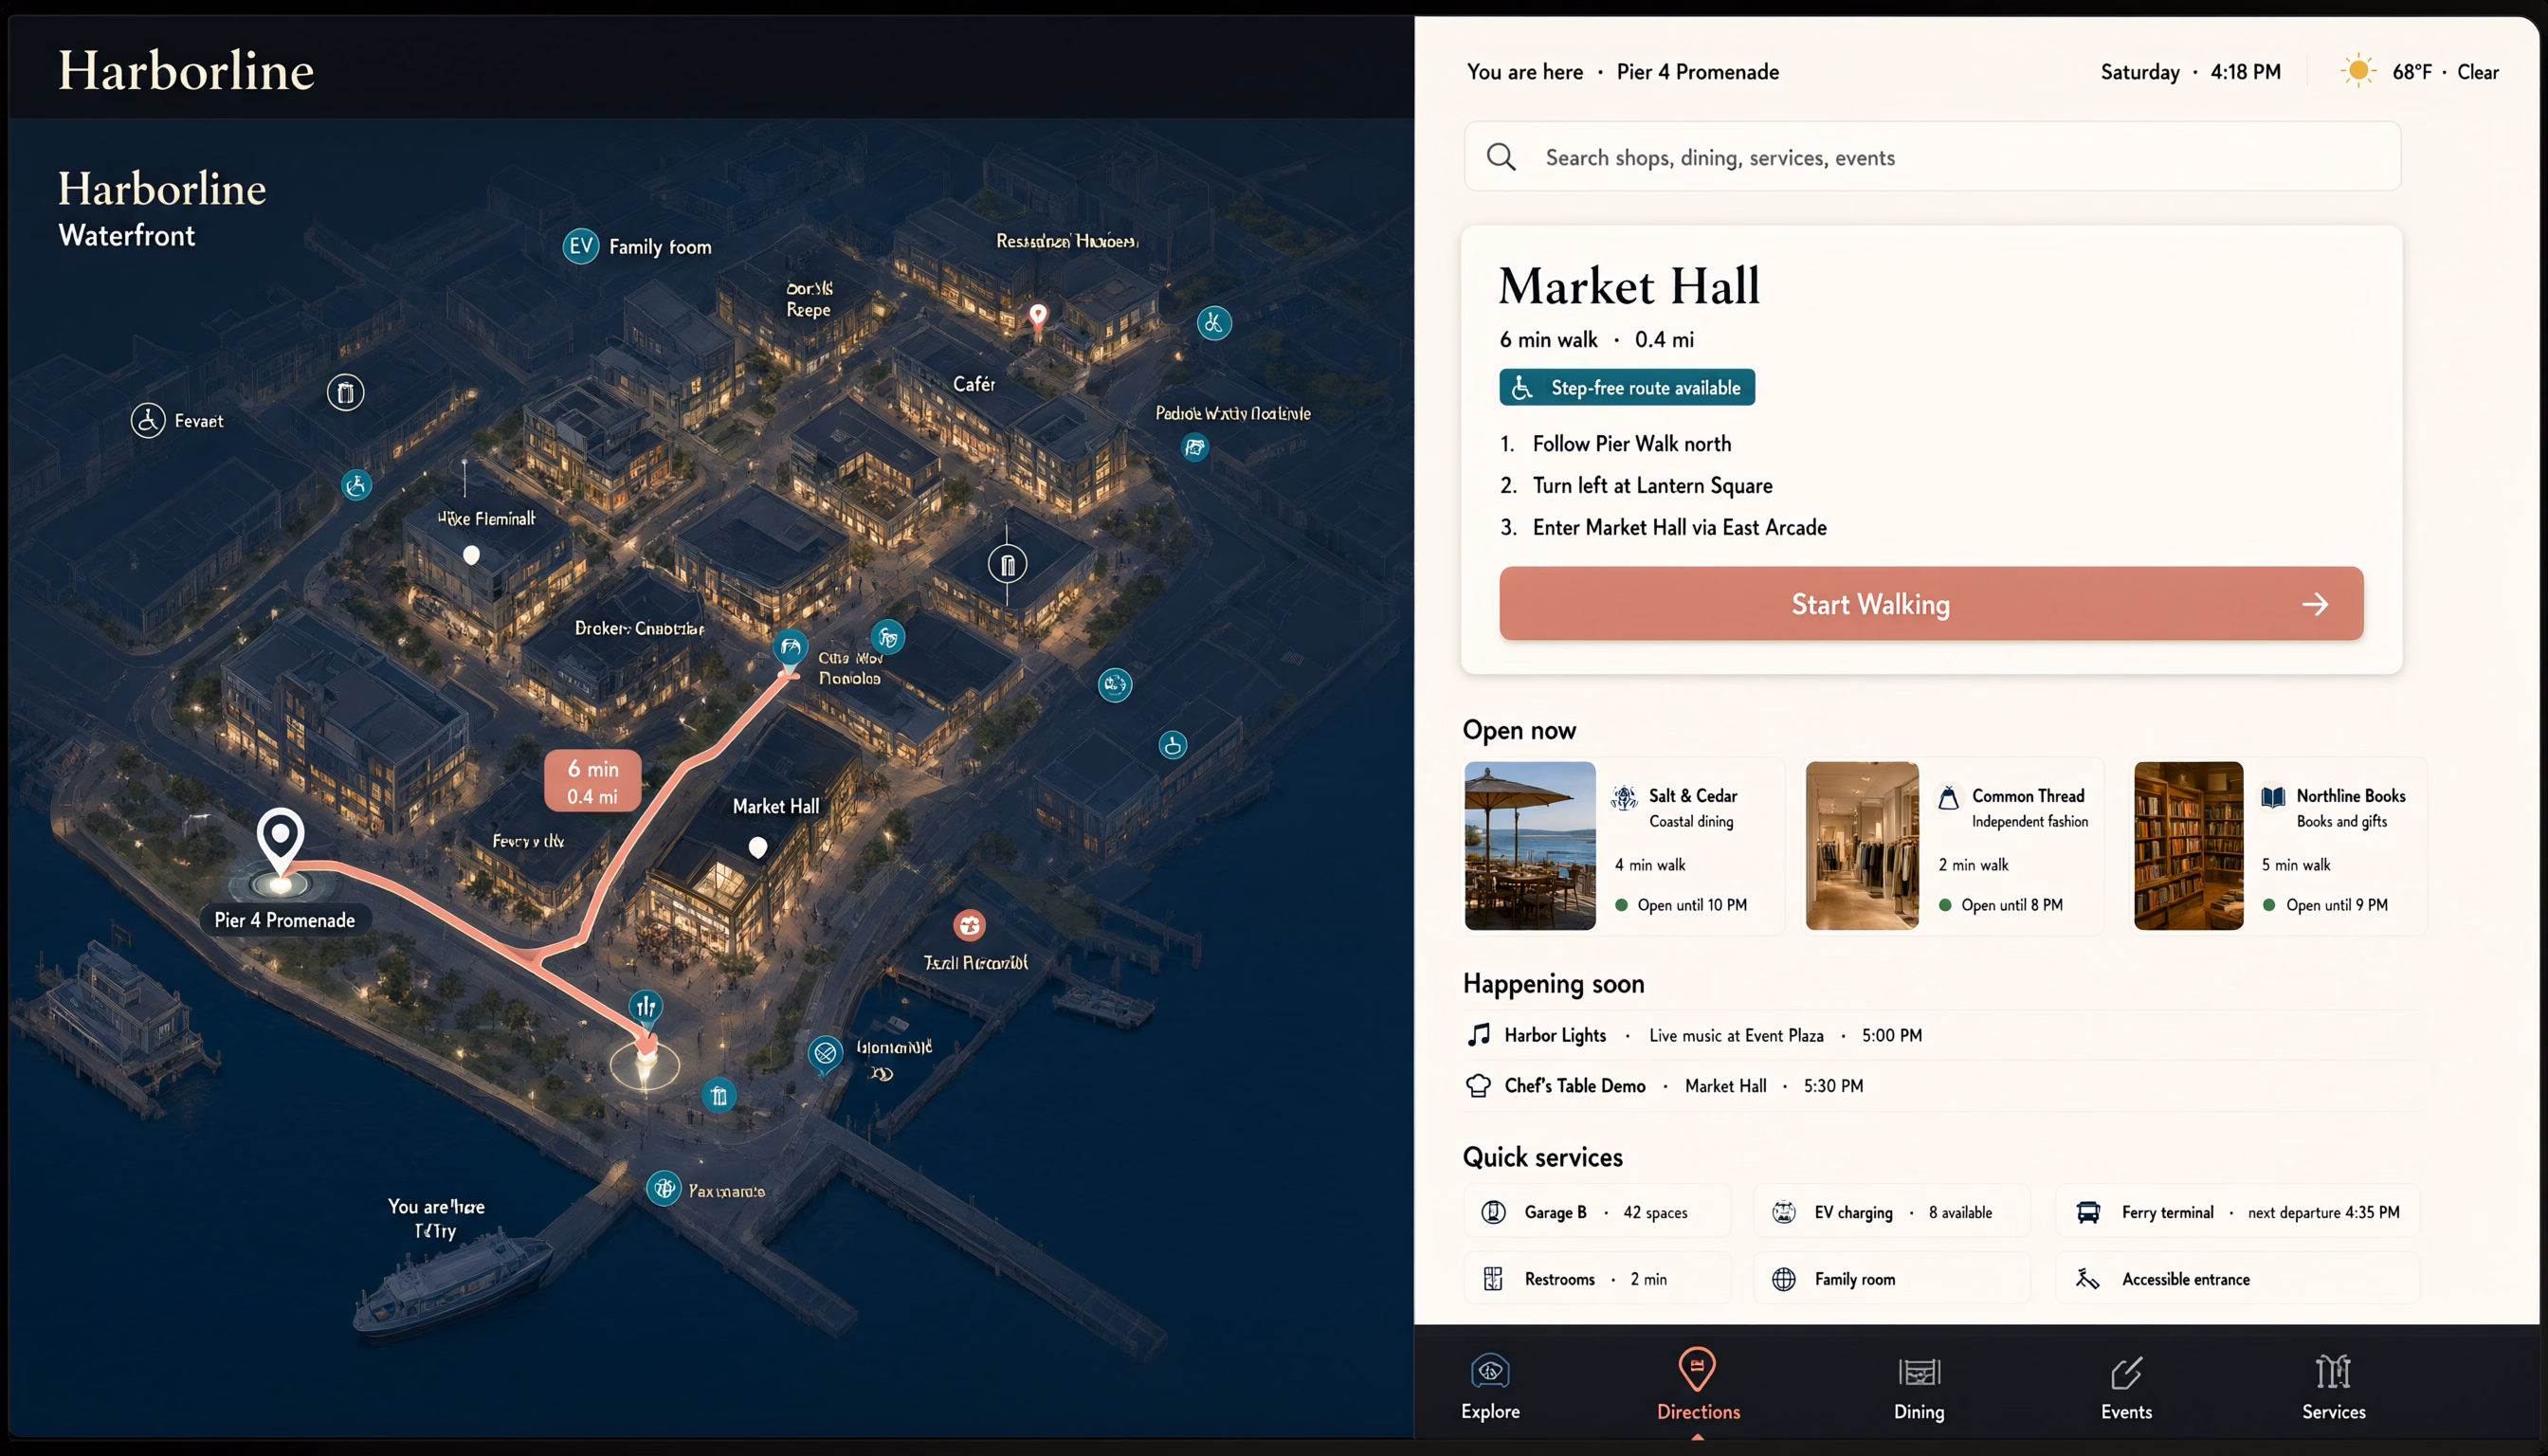Click the Pier 4 Promenade map label
Screen dimensions: 2548x1456
pos(284,920)
